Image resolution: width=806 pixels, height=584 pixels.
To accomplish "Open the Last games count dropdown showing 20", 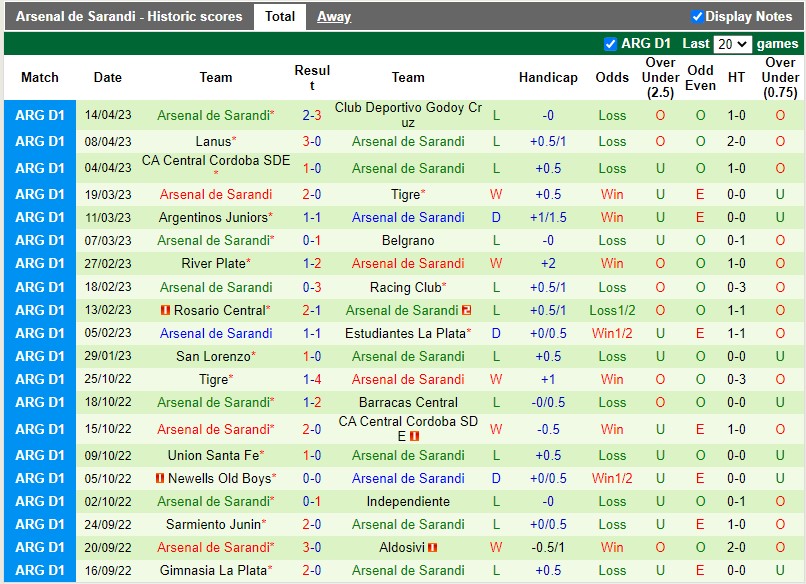I will pos(732,43).
